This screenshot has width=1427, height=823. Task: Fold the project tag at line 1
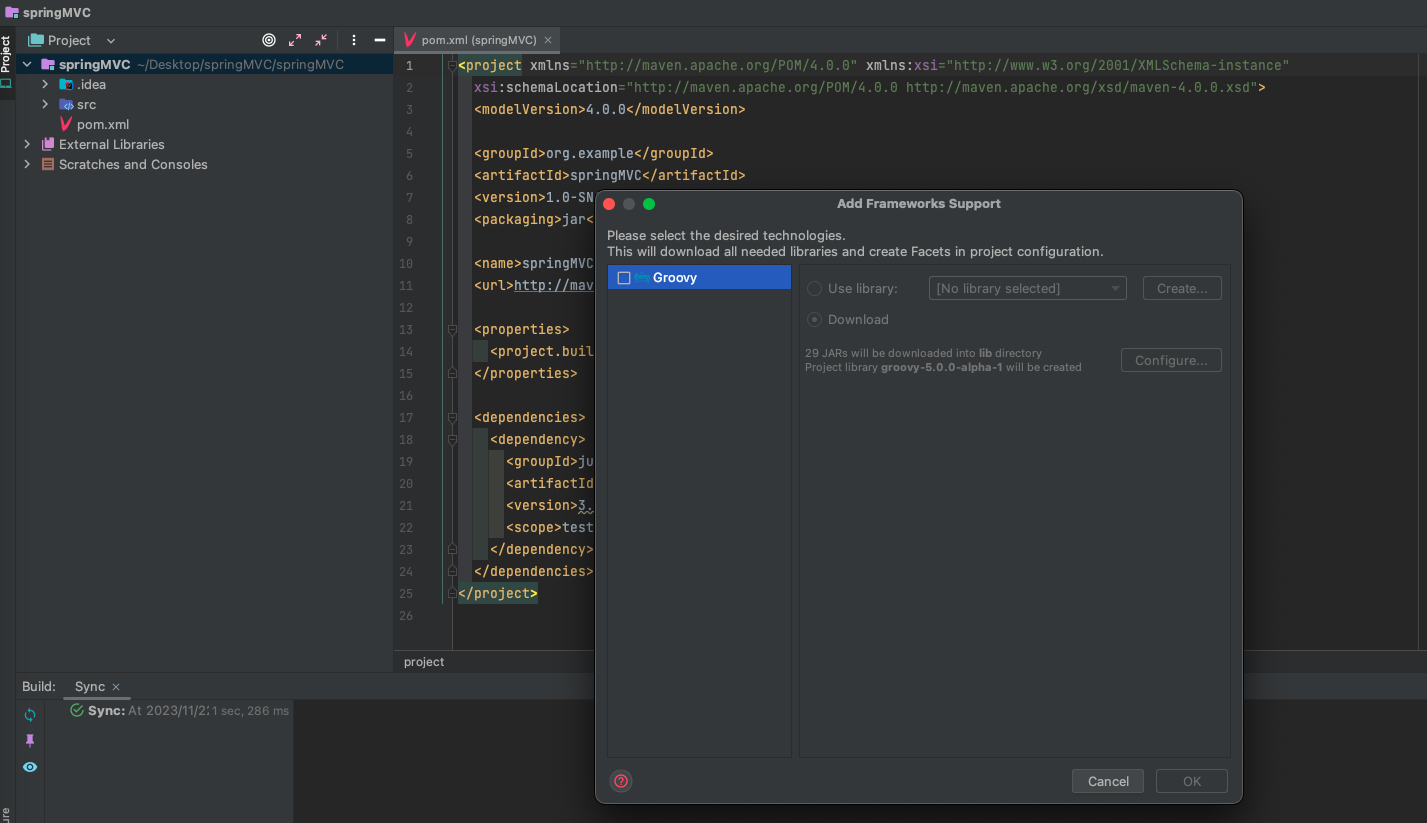(452, 66)
